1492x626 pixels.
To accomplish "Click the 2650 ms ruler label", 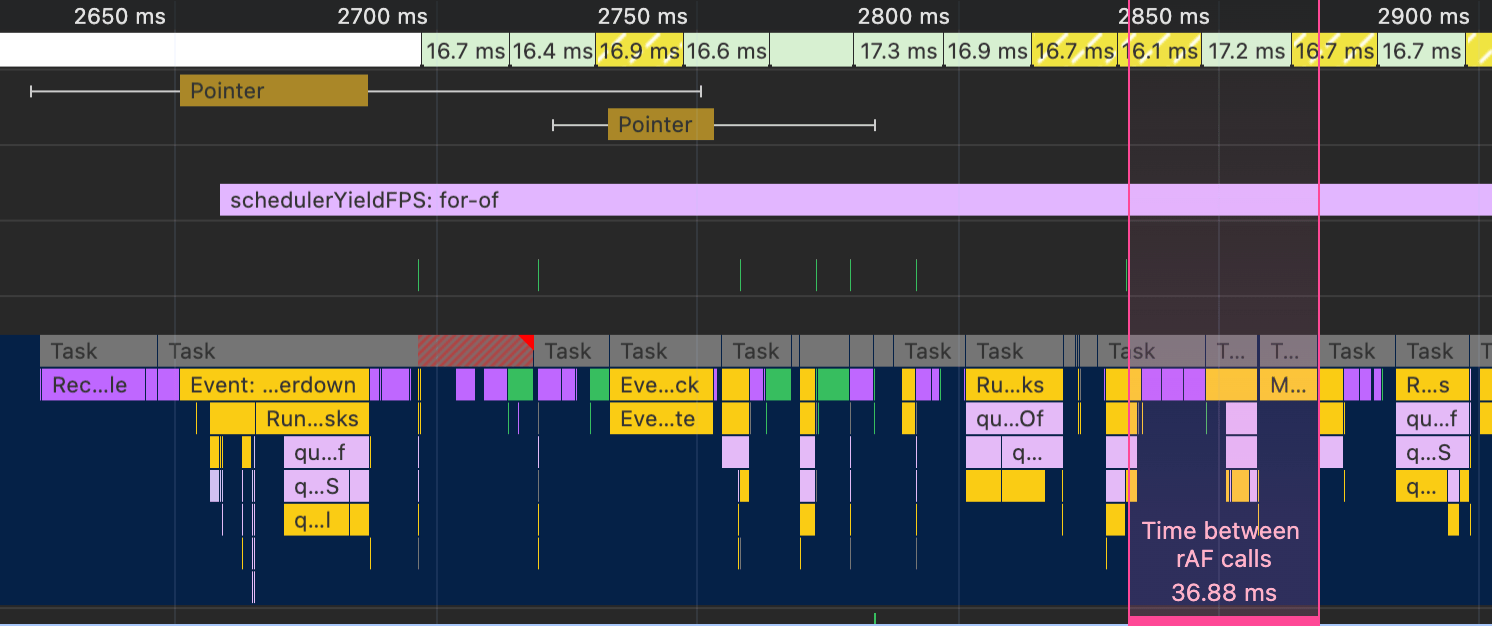I will (x=120, y=16).
